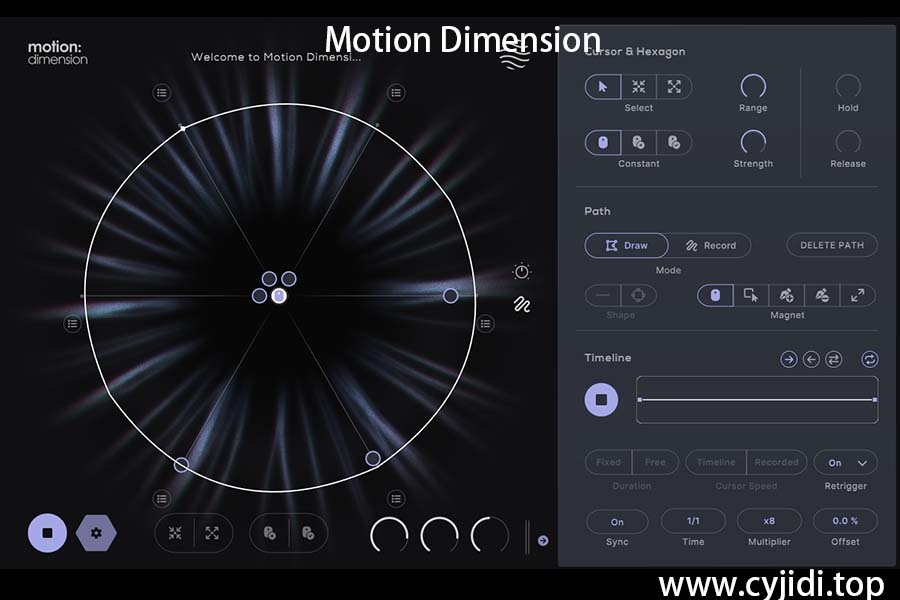
Task: Toggle the Timeline loop icon
Action: [x=870, y=359]
